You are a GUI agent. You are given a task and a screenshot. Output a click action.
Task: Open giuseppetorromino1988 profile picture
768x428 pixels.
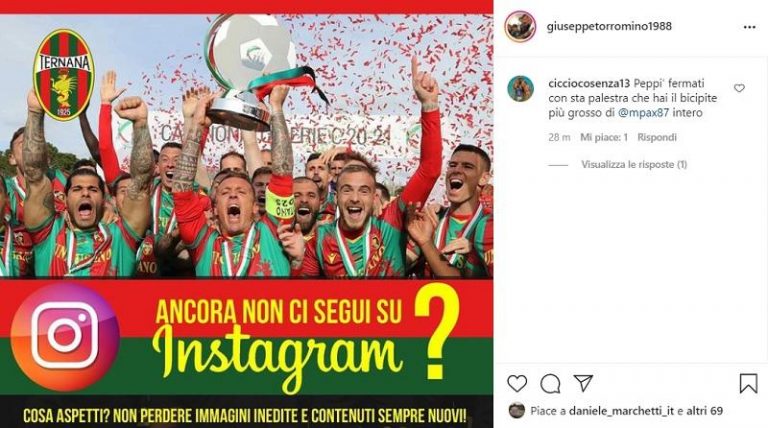pyautogui.click(x=520, y=26)
